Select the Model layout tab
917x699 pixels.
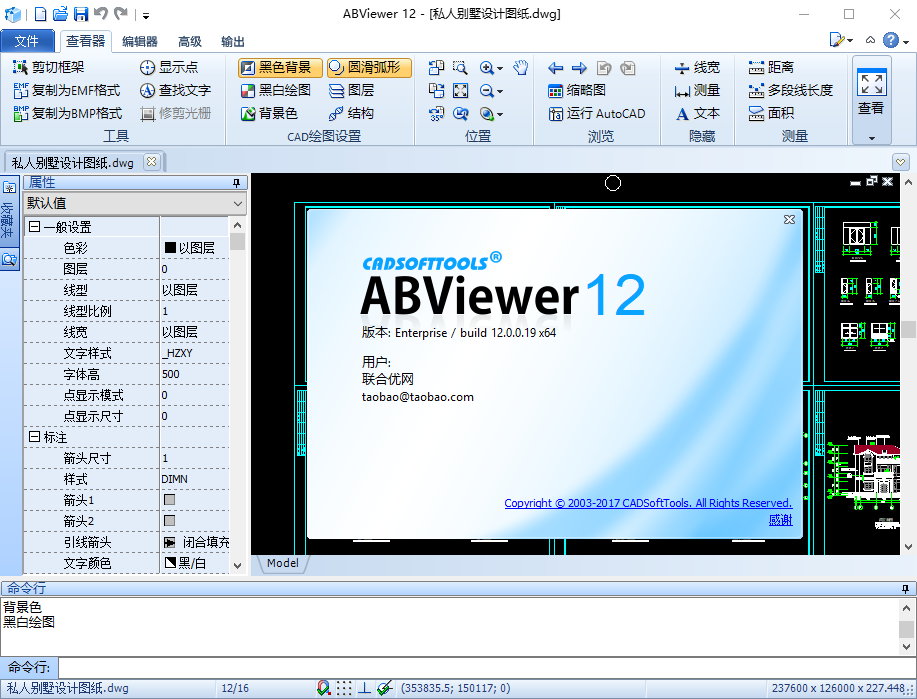click(282, 563)
